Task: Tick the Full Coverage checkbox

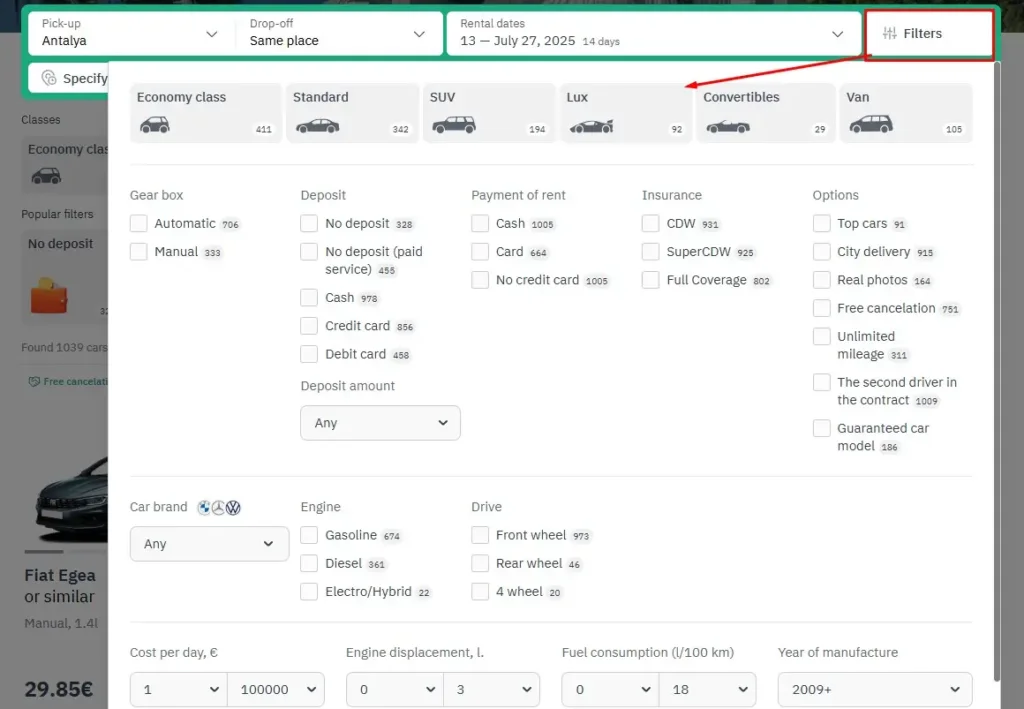Action: (650, 280)
